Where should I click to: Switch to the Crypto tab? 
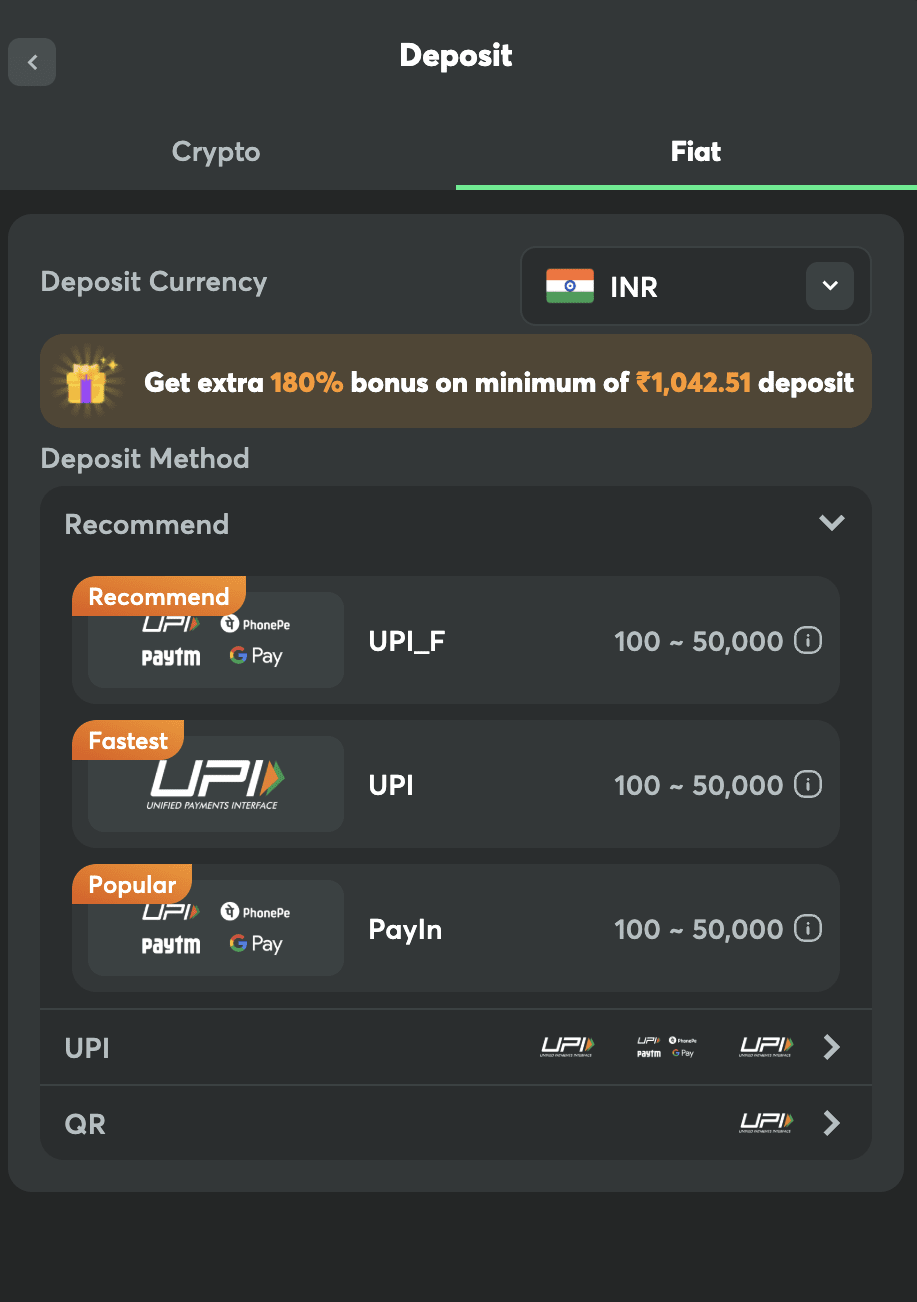(x=216, y=152)
